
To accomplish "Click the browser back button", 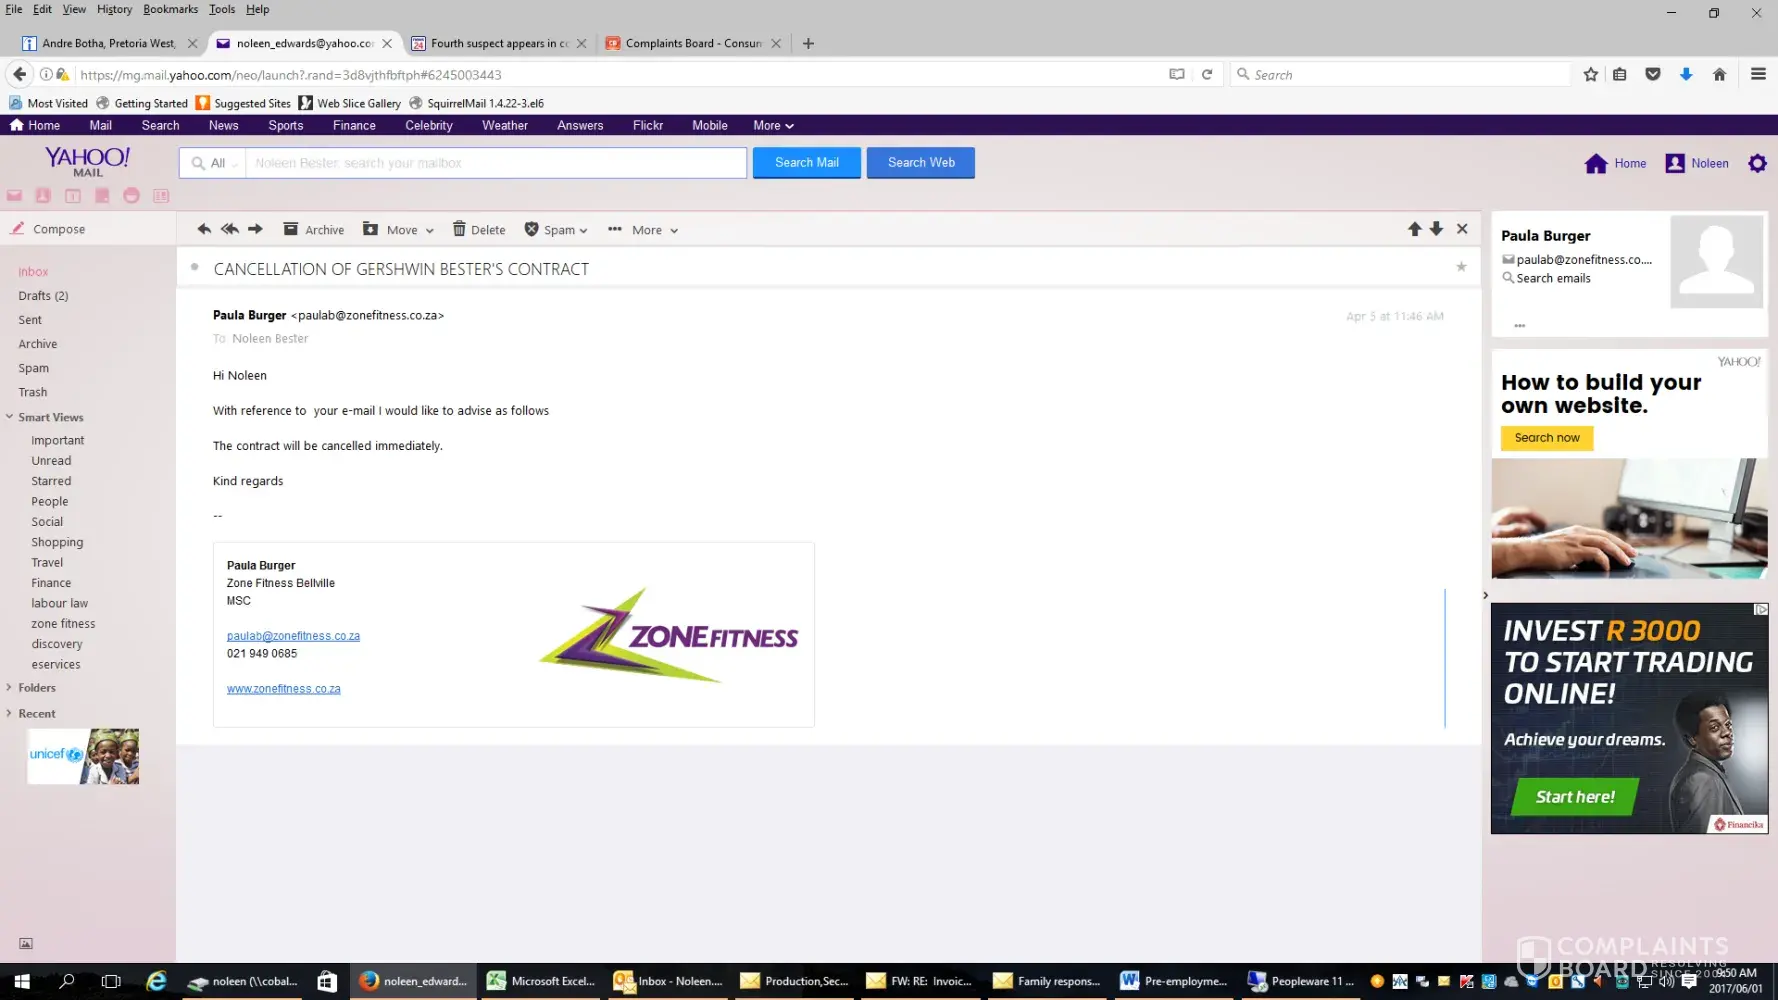I will (x=19, y=74).
